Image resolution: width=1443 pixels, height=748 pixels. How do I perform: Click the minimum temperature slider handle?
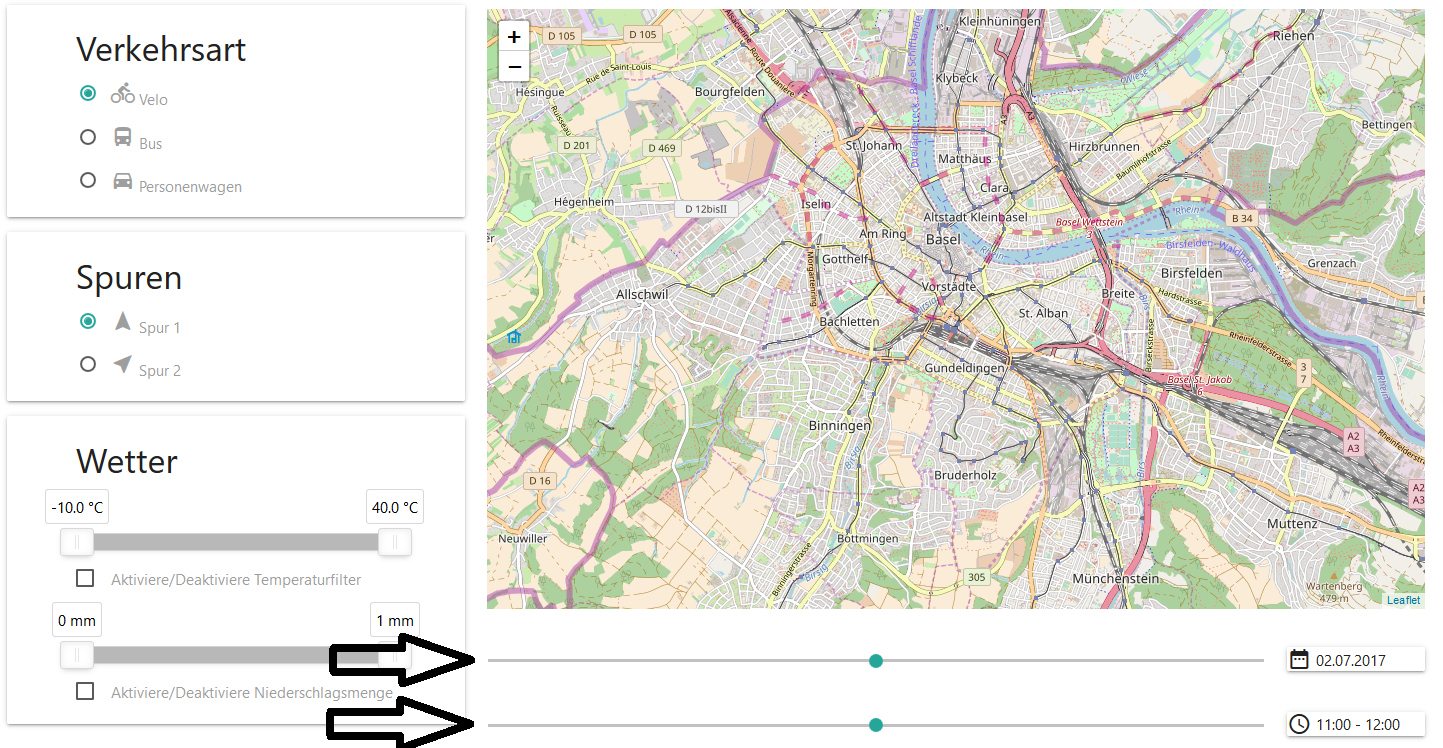click(x=77, y=542)
